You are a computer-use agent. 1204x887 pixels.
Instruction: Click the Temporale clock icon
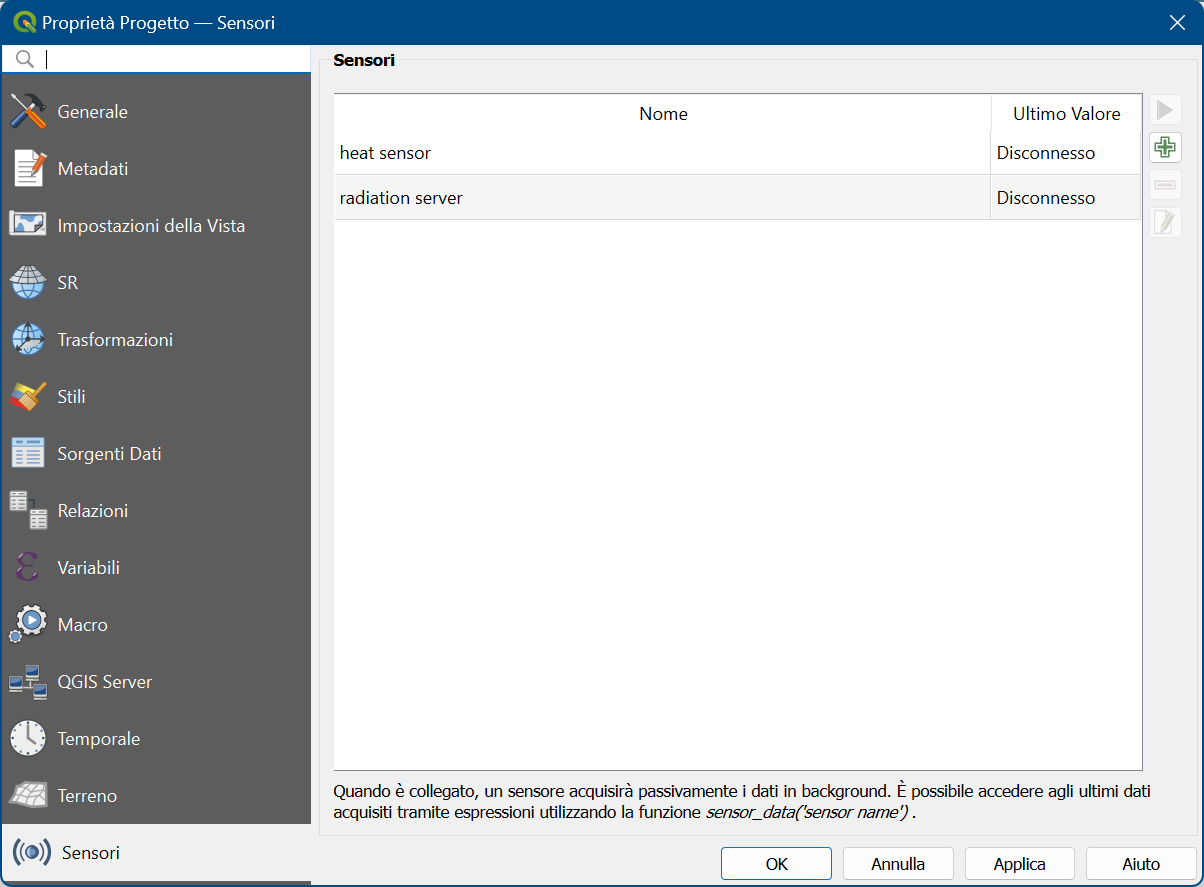point(28,739)
